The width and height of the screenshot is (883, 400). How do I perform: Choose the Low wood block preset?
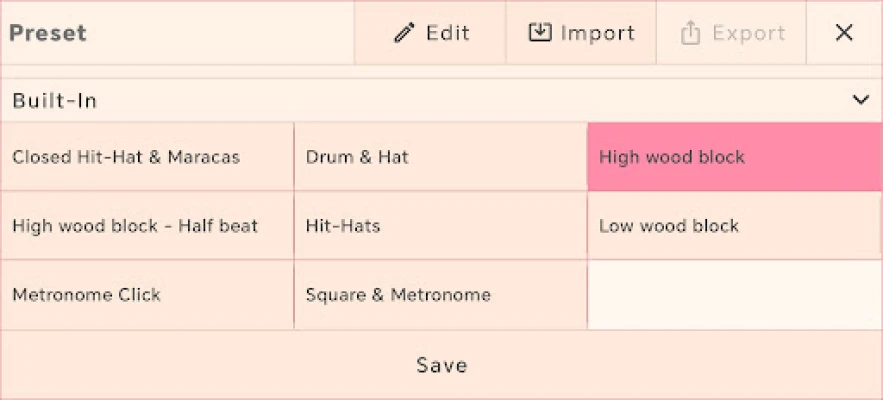[x=735, y=226]
